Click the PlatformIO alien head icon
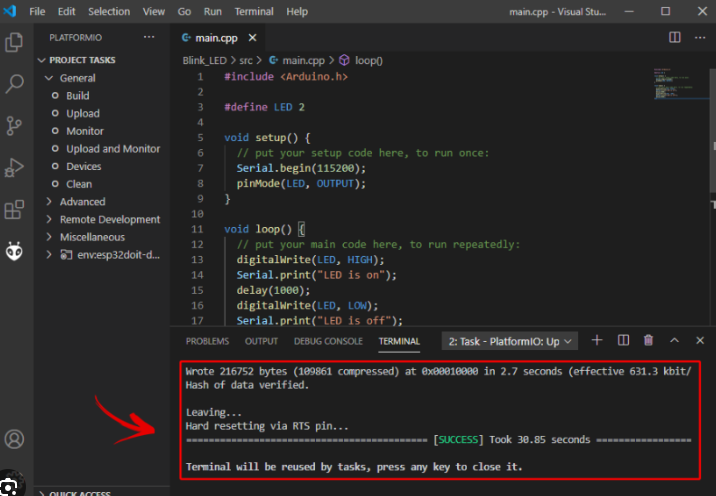Screen dimensions: 716x496 tap(15, 252)
